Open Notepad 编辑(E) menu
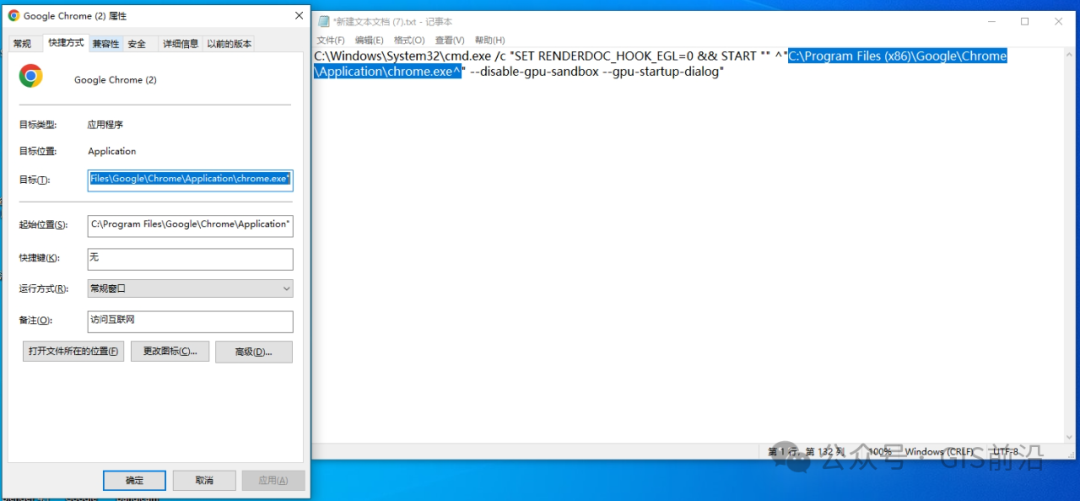 369,40
